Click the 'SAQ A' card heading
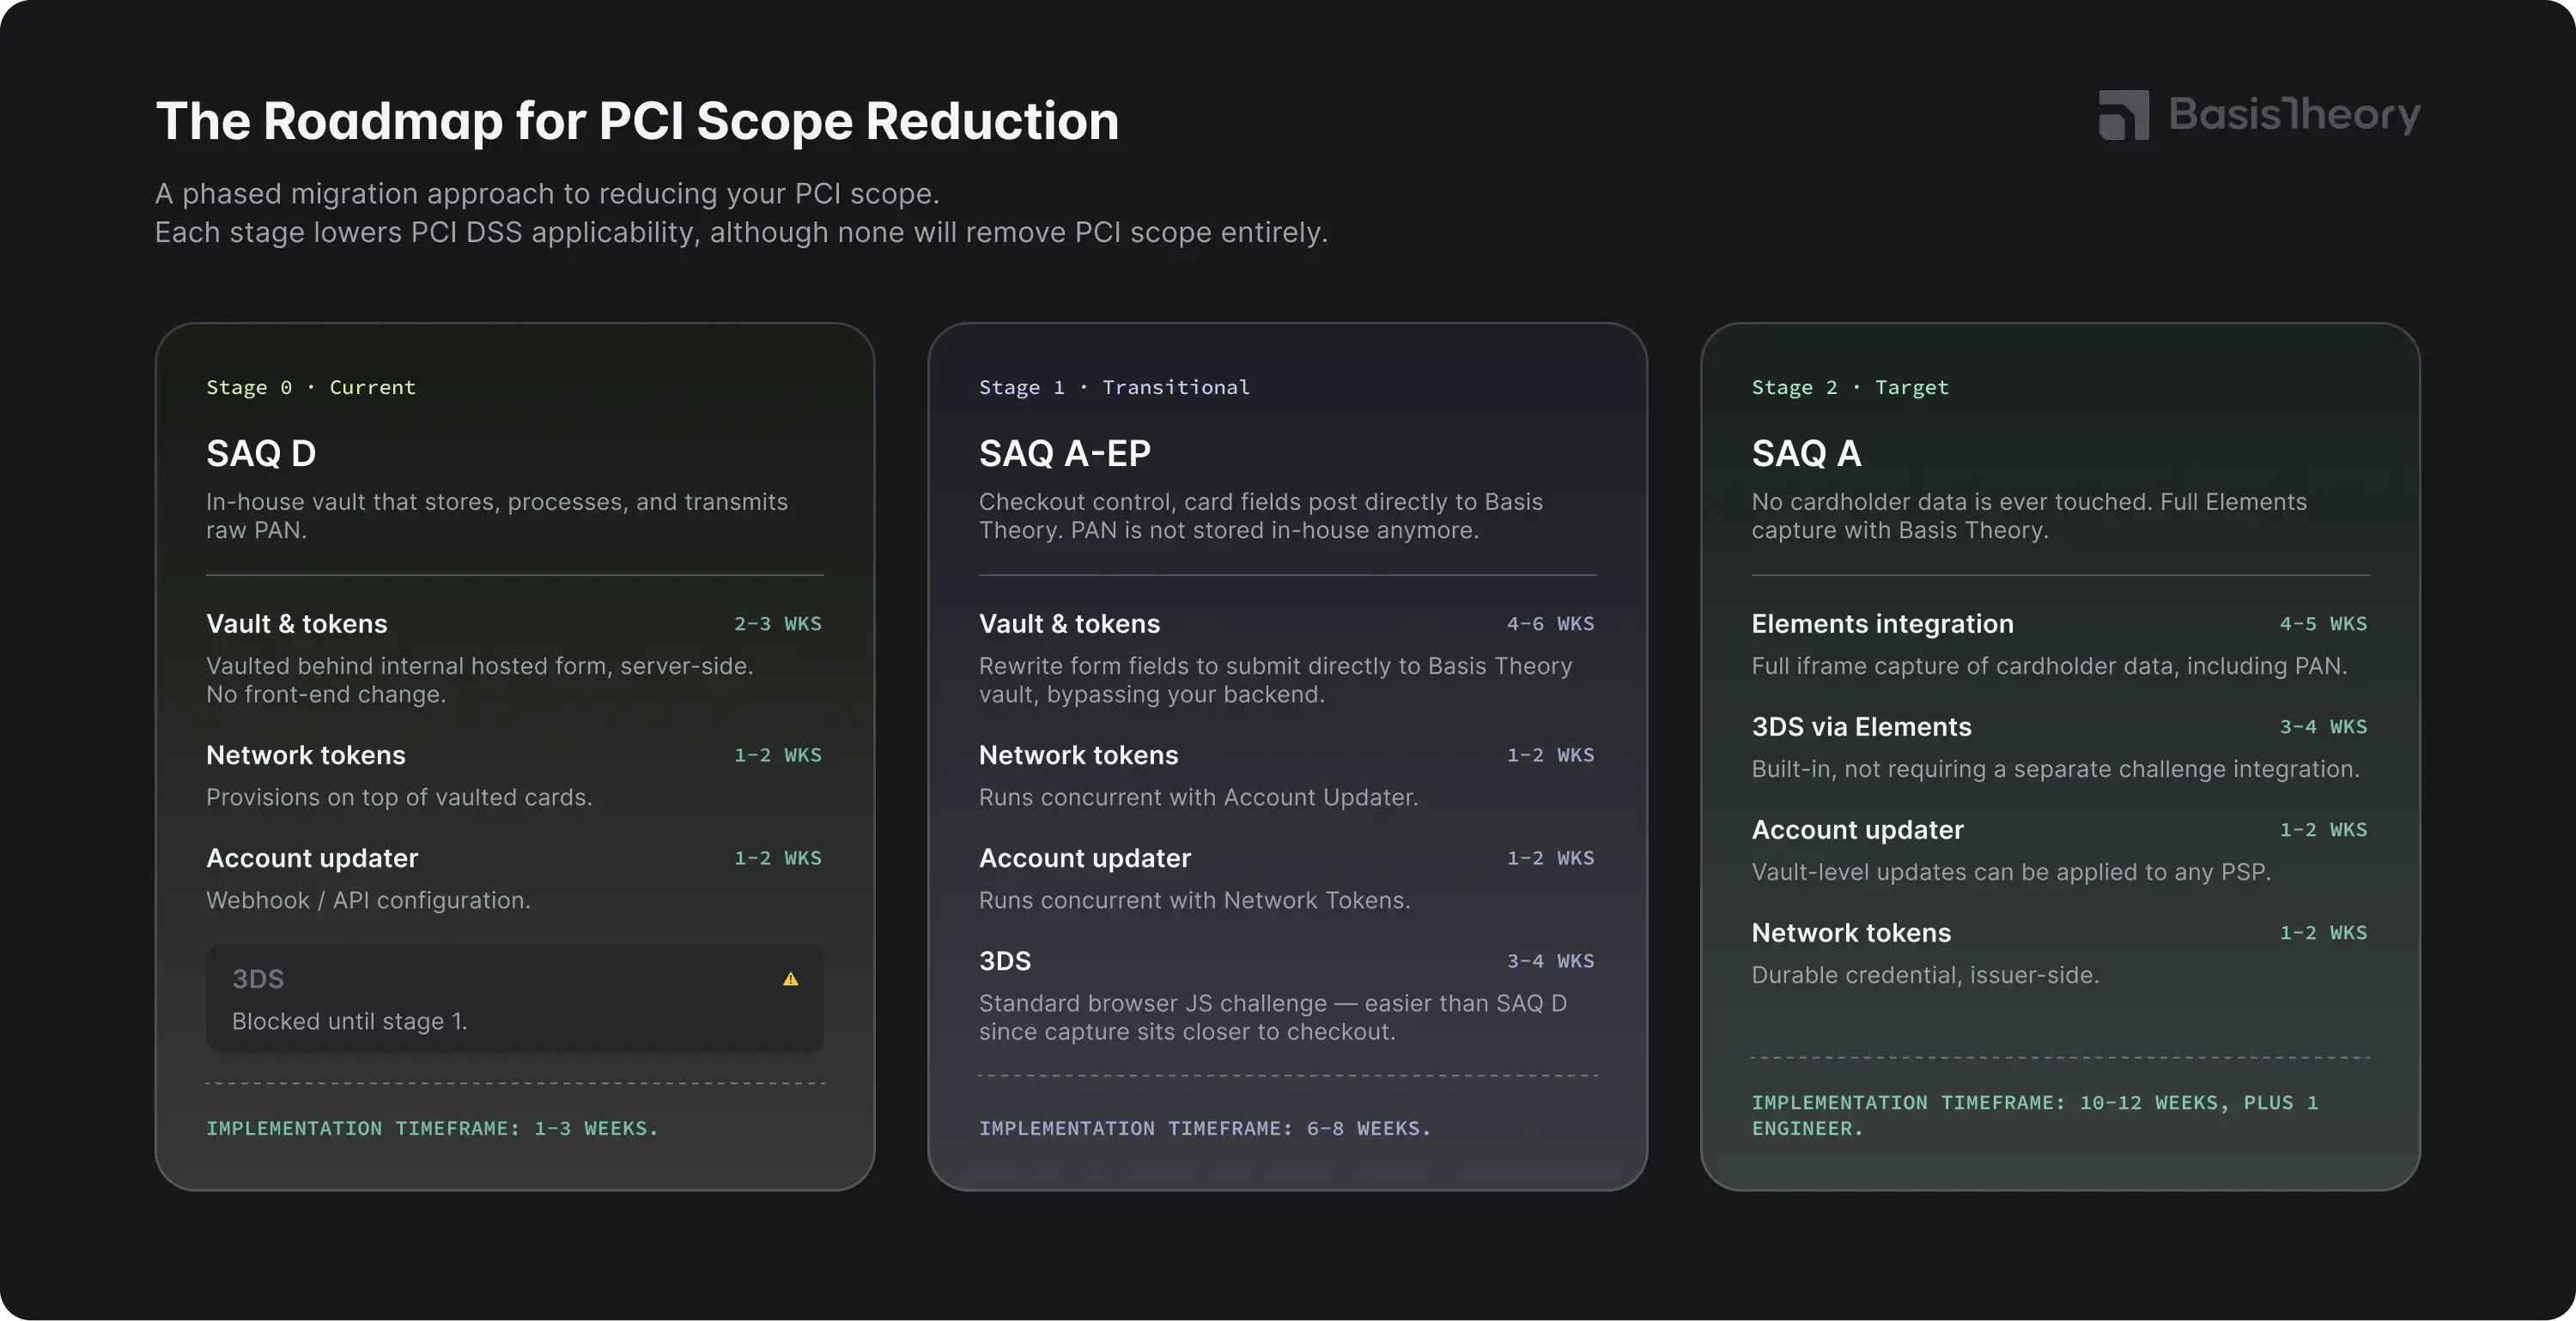 (1806, 453)
